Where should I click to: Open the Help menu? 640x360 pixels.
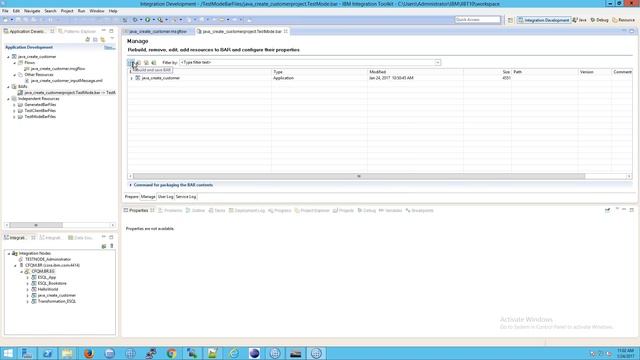point(113,11)
